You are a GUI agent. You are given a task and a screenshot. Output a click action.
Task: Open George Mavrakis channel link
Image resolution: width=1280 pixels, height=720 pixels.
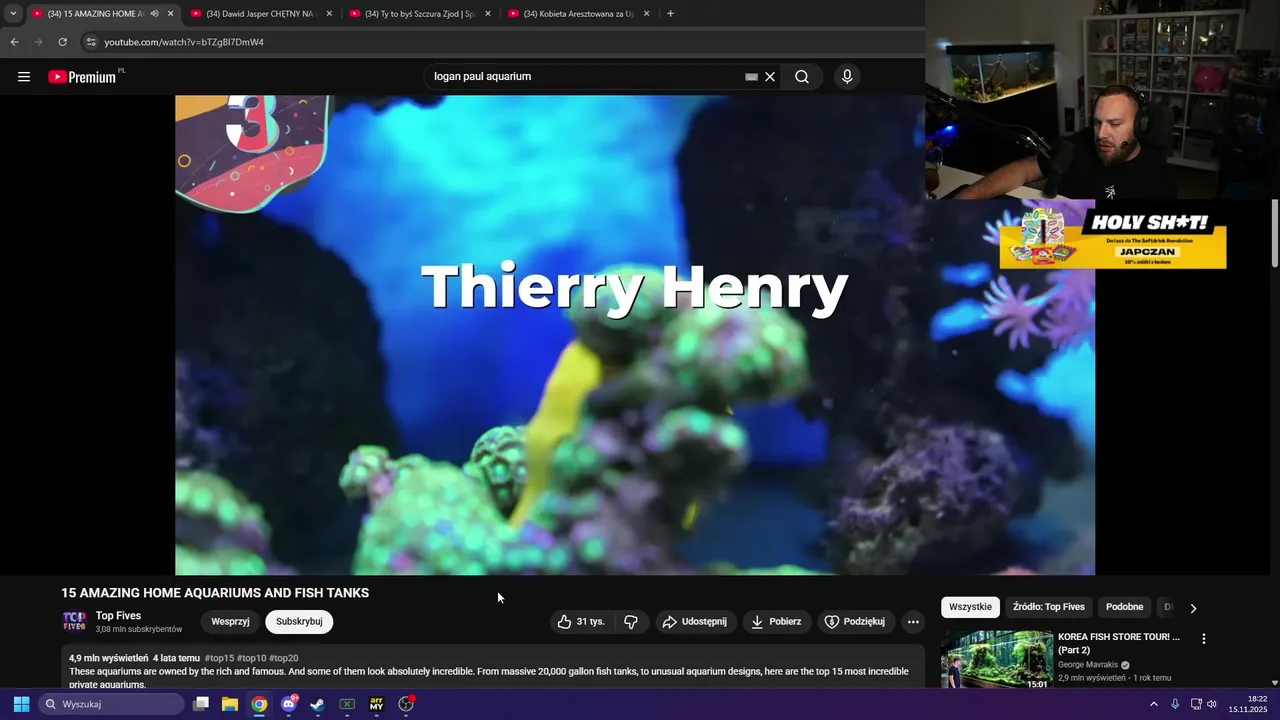tap(1088, 665)
